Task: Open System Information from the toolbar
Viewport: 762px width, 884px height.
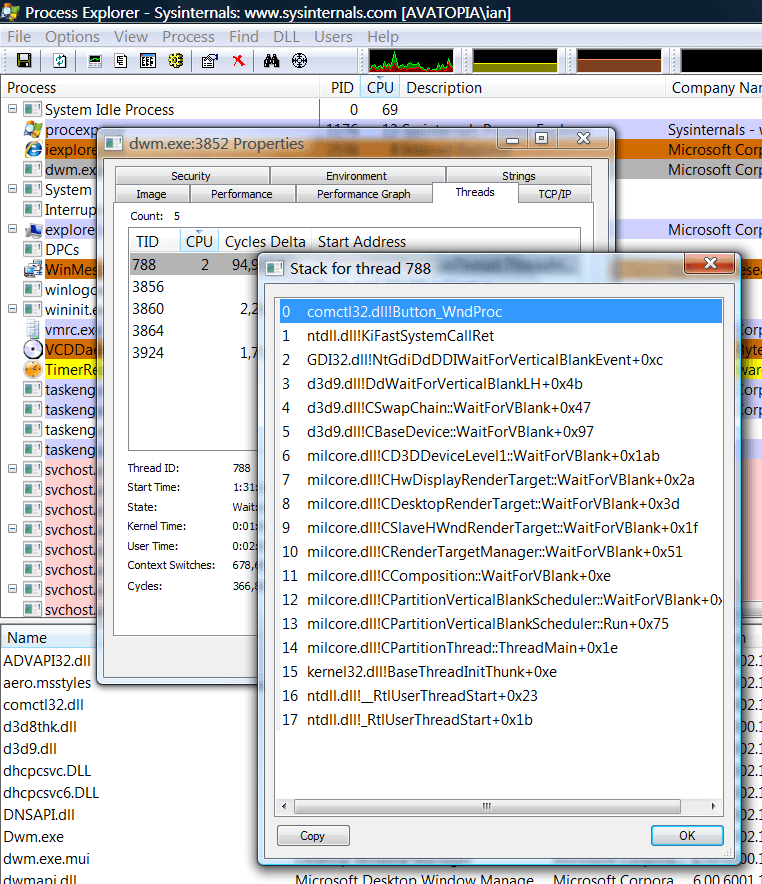Action: click(x=95, y=61)
